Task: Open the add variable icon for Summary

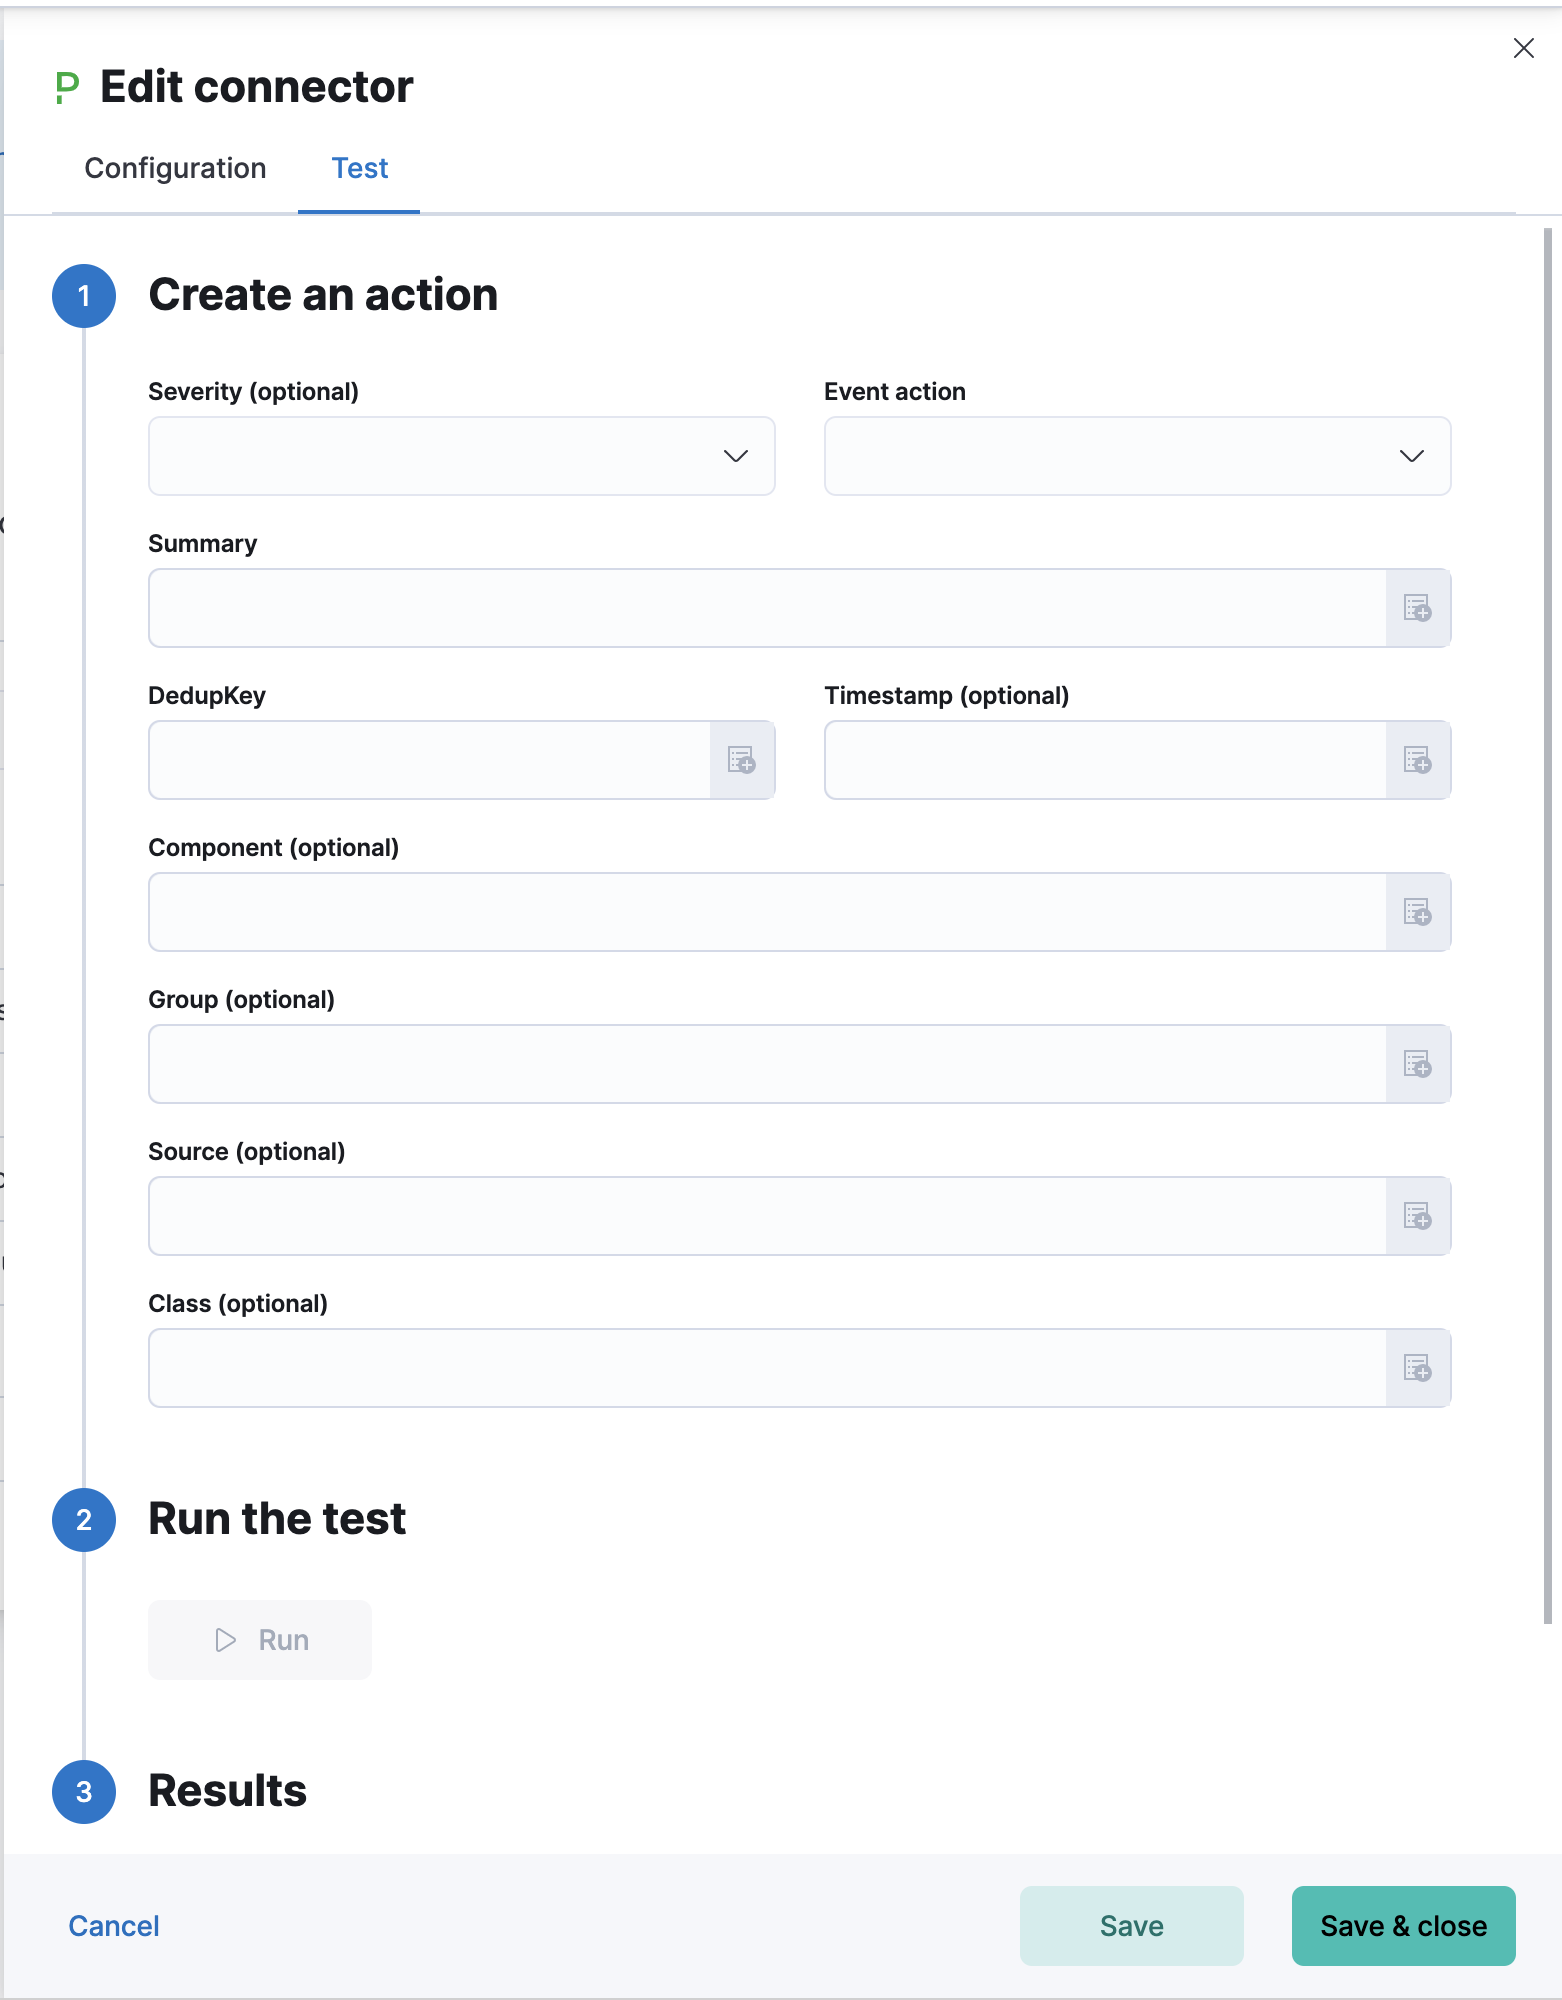Action: [1419, 608]
